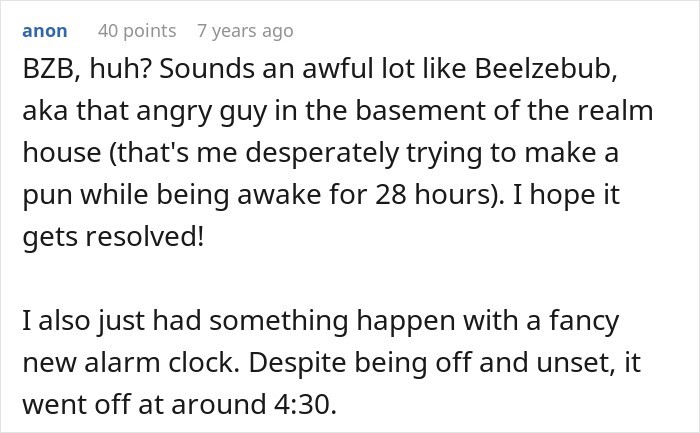700x433 pixels.
Task: Click the word house starting third line
Action: (x=62, y=153)
